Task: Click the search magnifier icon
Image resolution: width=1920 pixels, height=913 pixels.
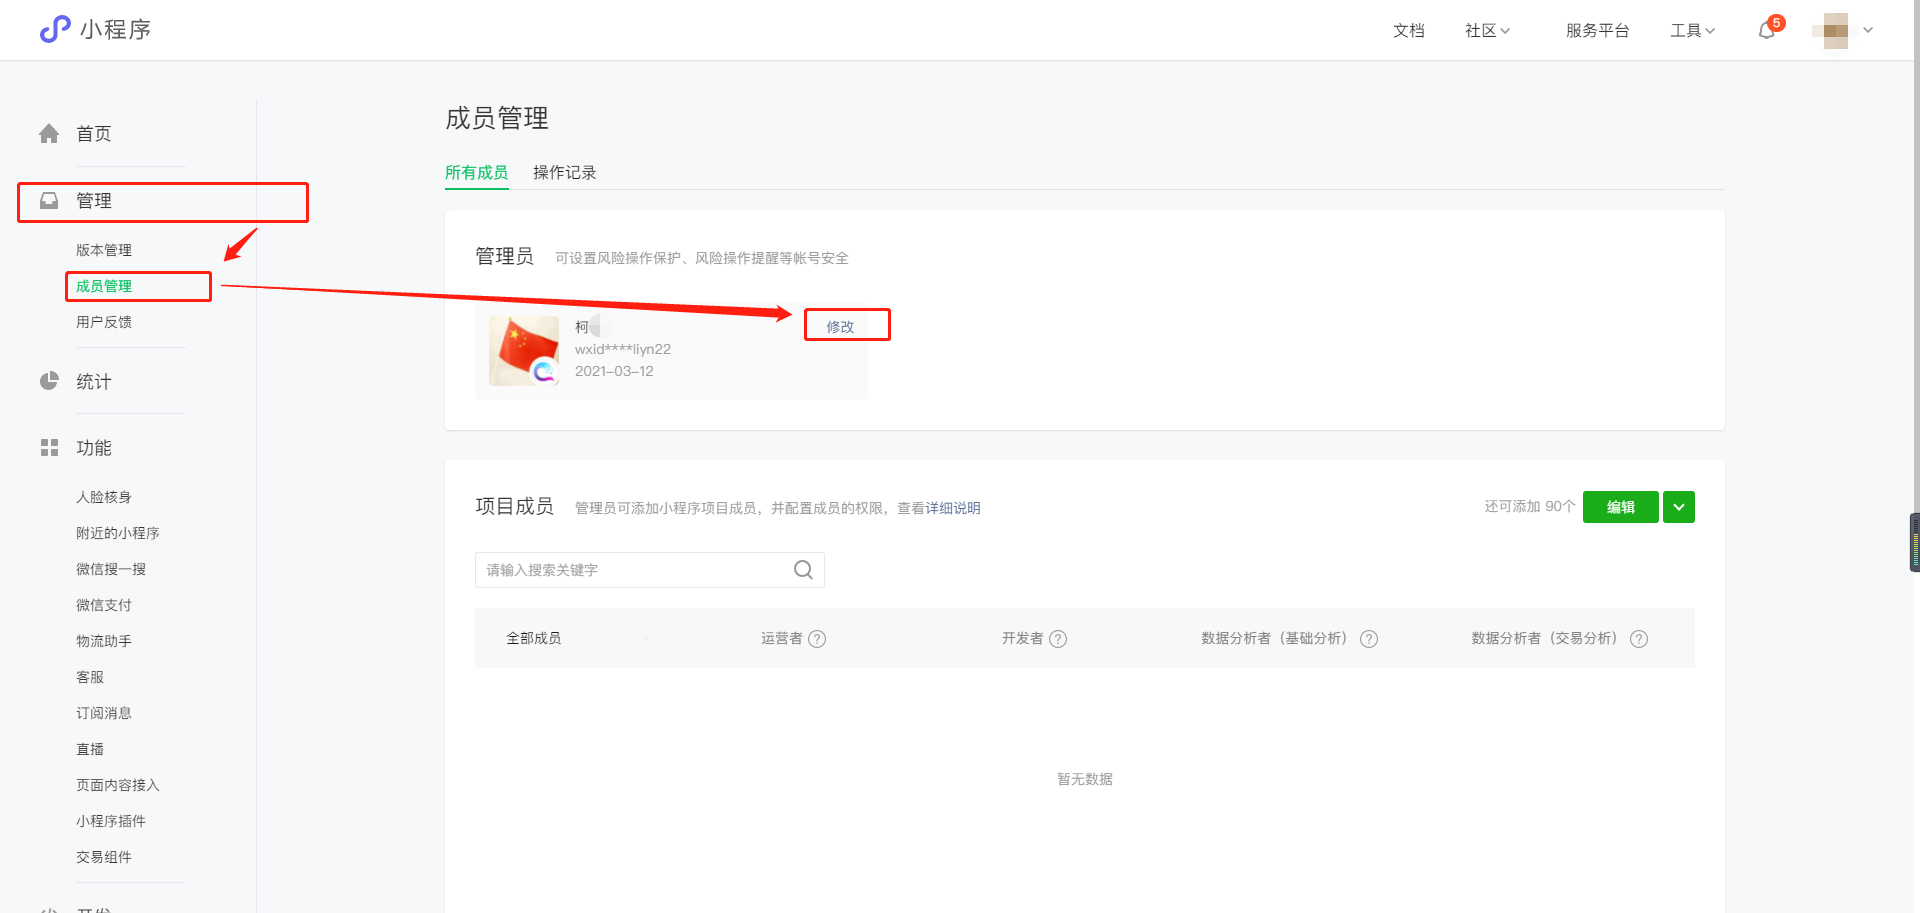Action: pyautogui.click(x=803, y=569)
